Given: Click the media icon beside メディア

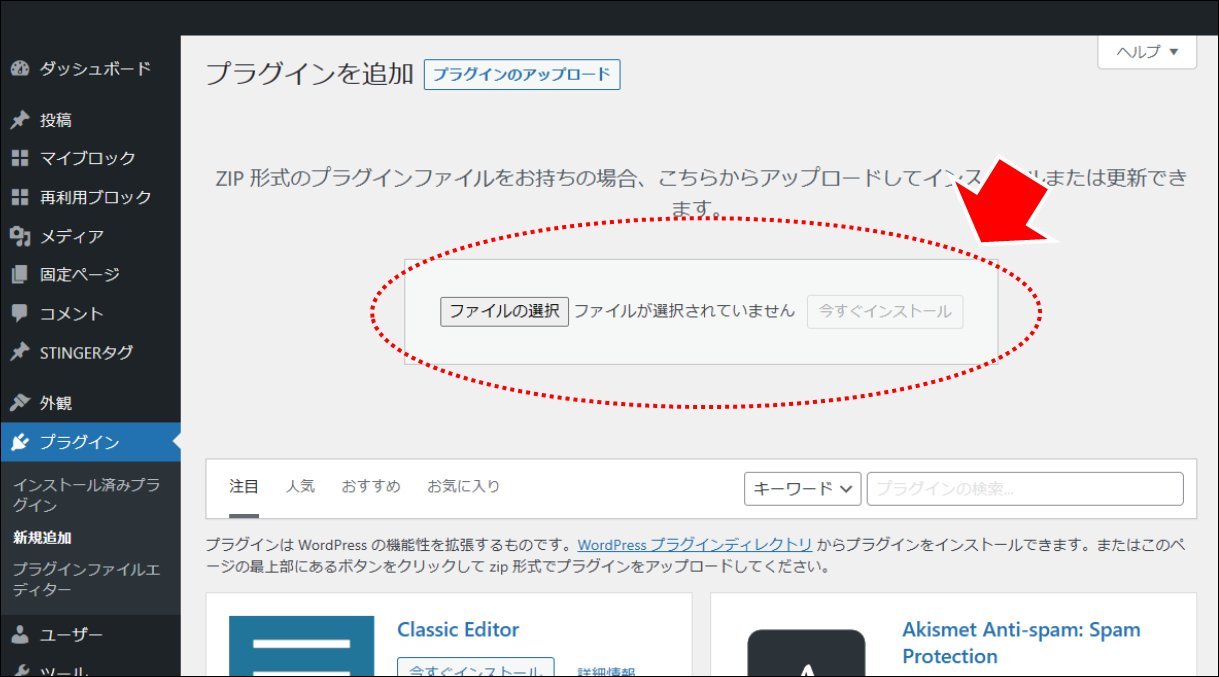Looking at the screenshot, I should click(19, 236).
